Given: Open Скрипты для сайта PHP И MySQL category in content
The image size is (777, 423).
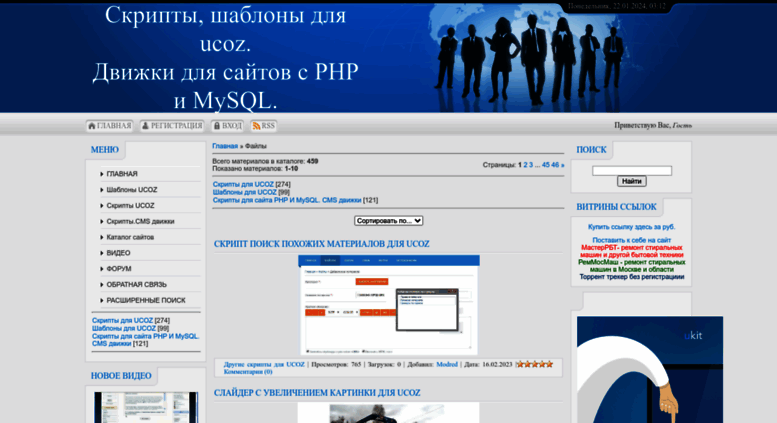Looking at the screenshot, I should tap(287, 200).
